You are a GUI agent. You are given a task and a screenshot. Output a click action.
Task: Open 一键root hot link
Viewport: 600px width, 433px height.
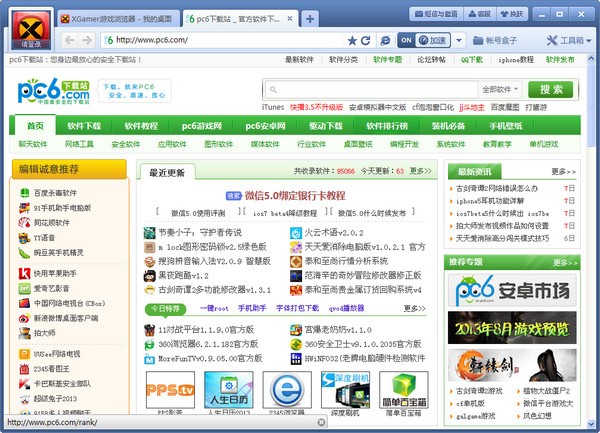pos(214,308)
